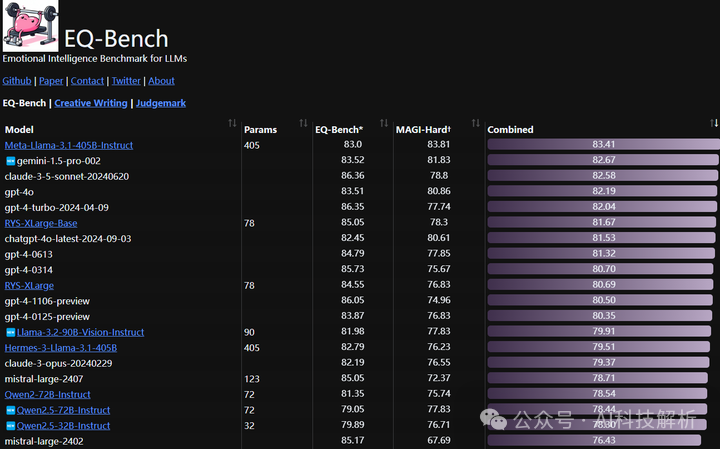Image resolution: width=720 pixels, height=449 pixels.
Task: Sort table by MAGI-Hard column arrows
Action: (x=476, y=123)
